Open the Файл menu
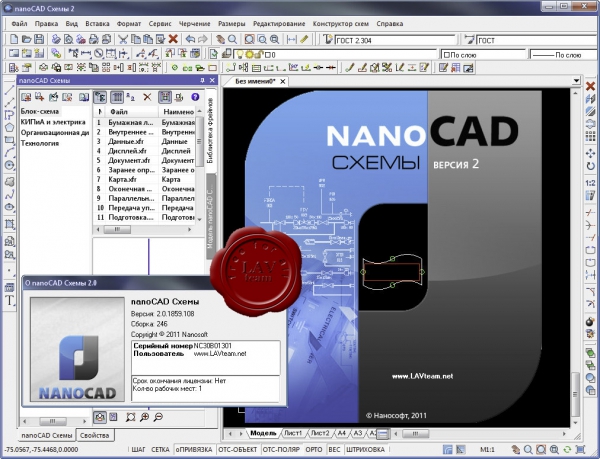Image resolution: width=600 pixels, height=459 pixels. pyautogui.click(x=19, y=23)
